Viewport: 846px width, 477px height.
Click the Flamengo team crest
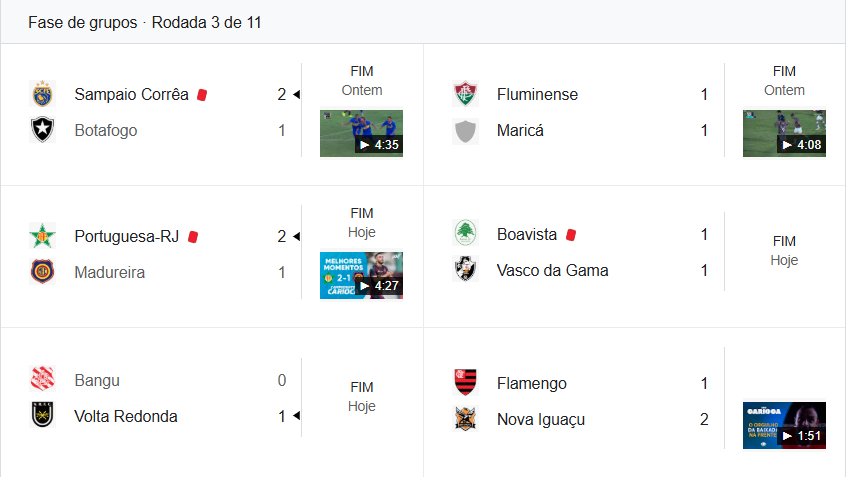[465, 383]
